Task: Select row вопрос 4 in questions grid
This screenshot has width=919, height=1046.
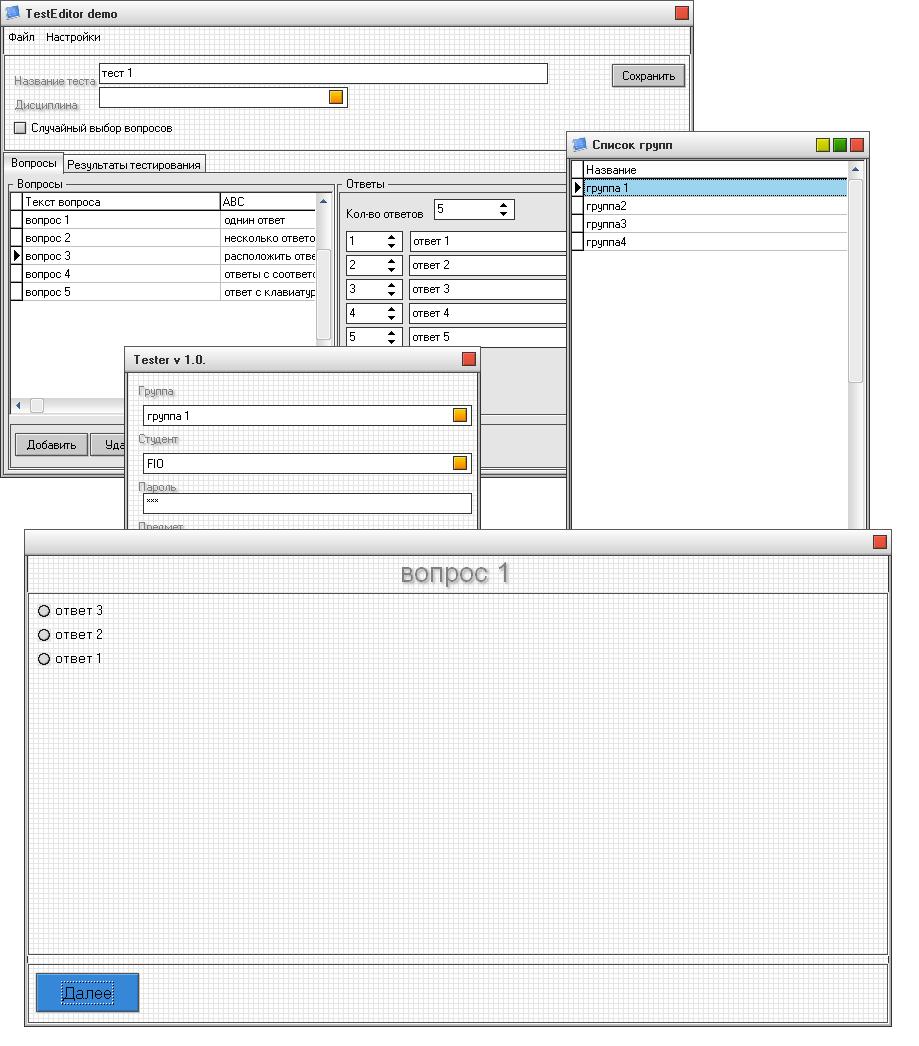Action: 163,274
